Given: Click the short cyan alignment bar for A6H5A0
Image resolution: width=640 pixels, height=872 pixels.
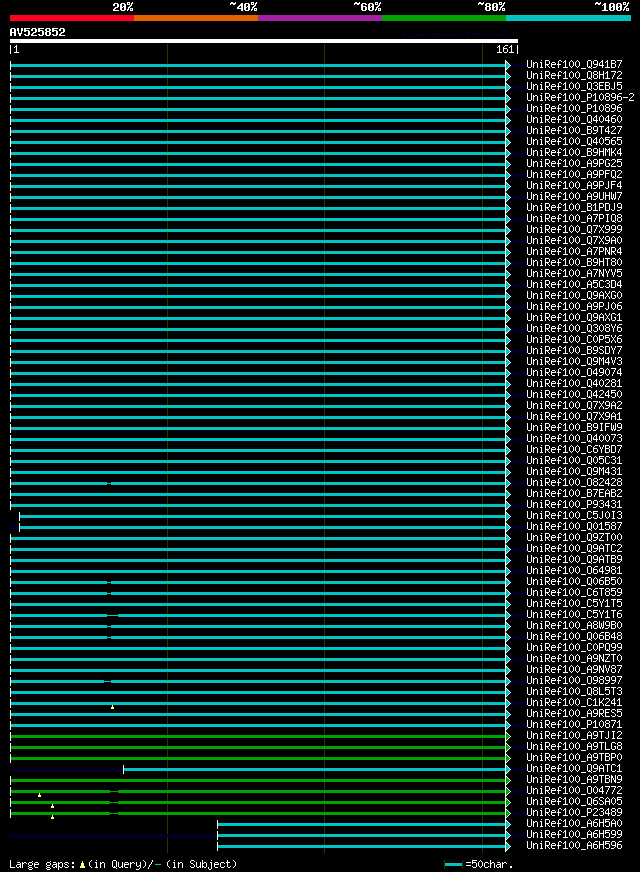Looking at the screenshot, I should tap(361, 824).
